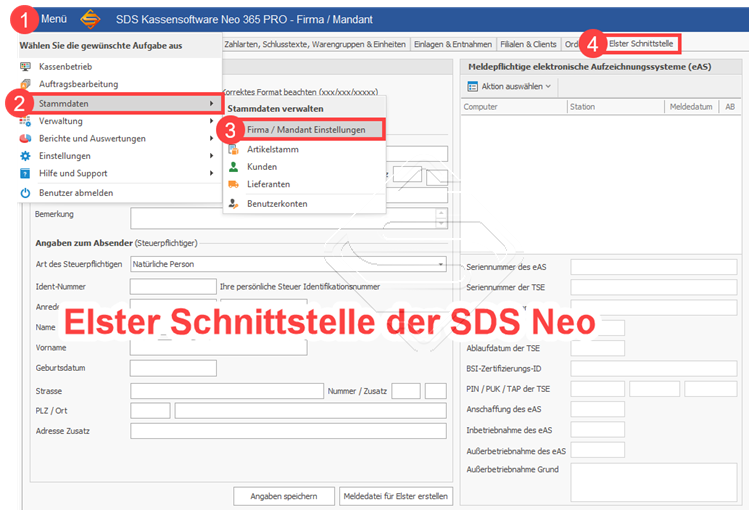Open Aktion auswählen dropdown
This screenshot has width=749, height=510.
509,86
